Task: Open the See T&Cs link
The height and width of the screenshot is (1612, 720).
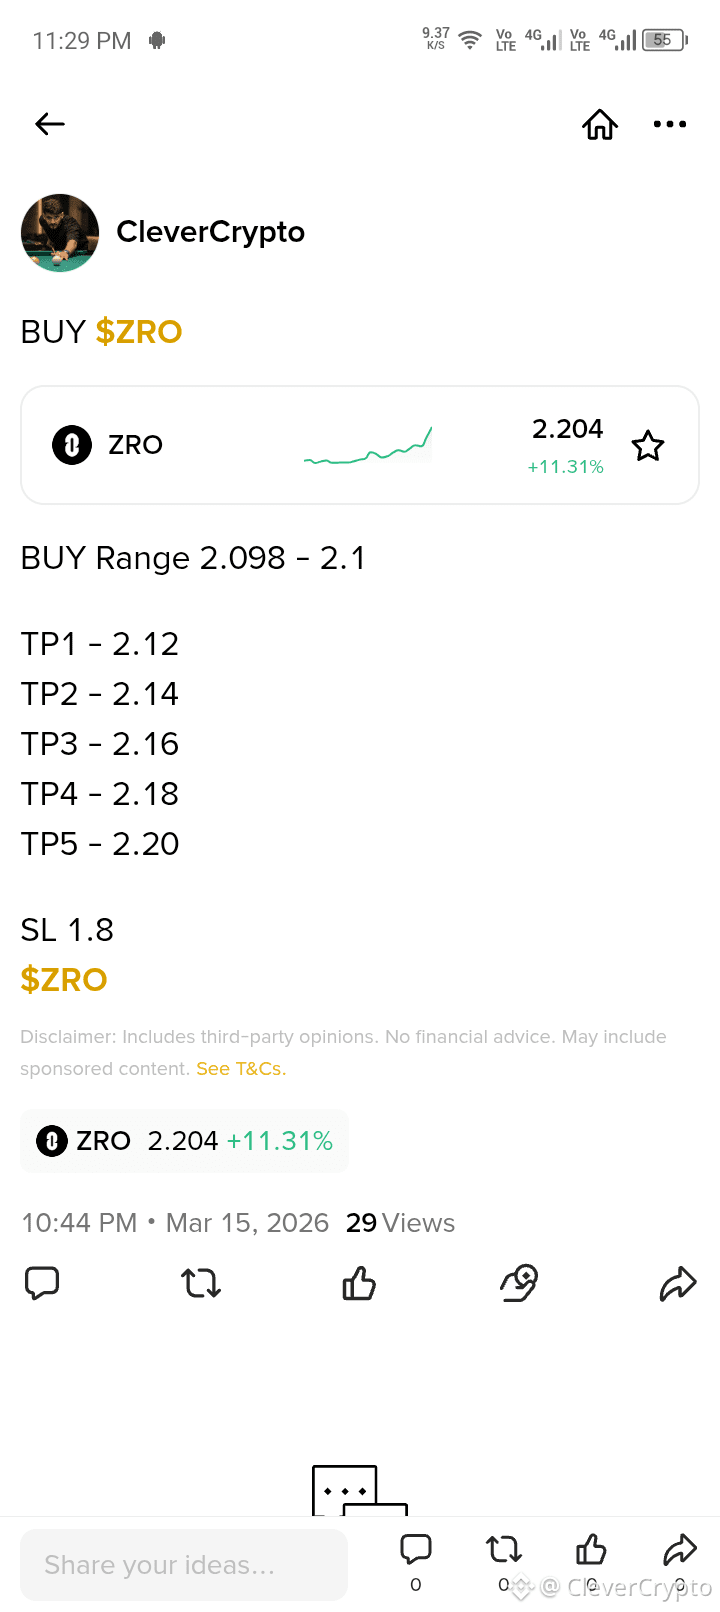Action: 241,1069
